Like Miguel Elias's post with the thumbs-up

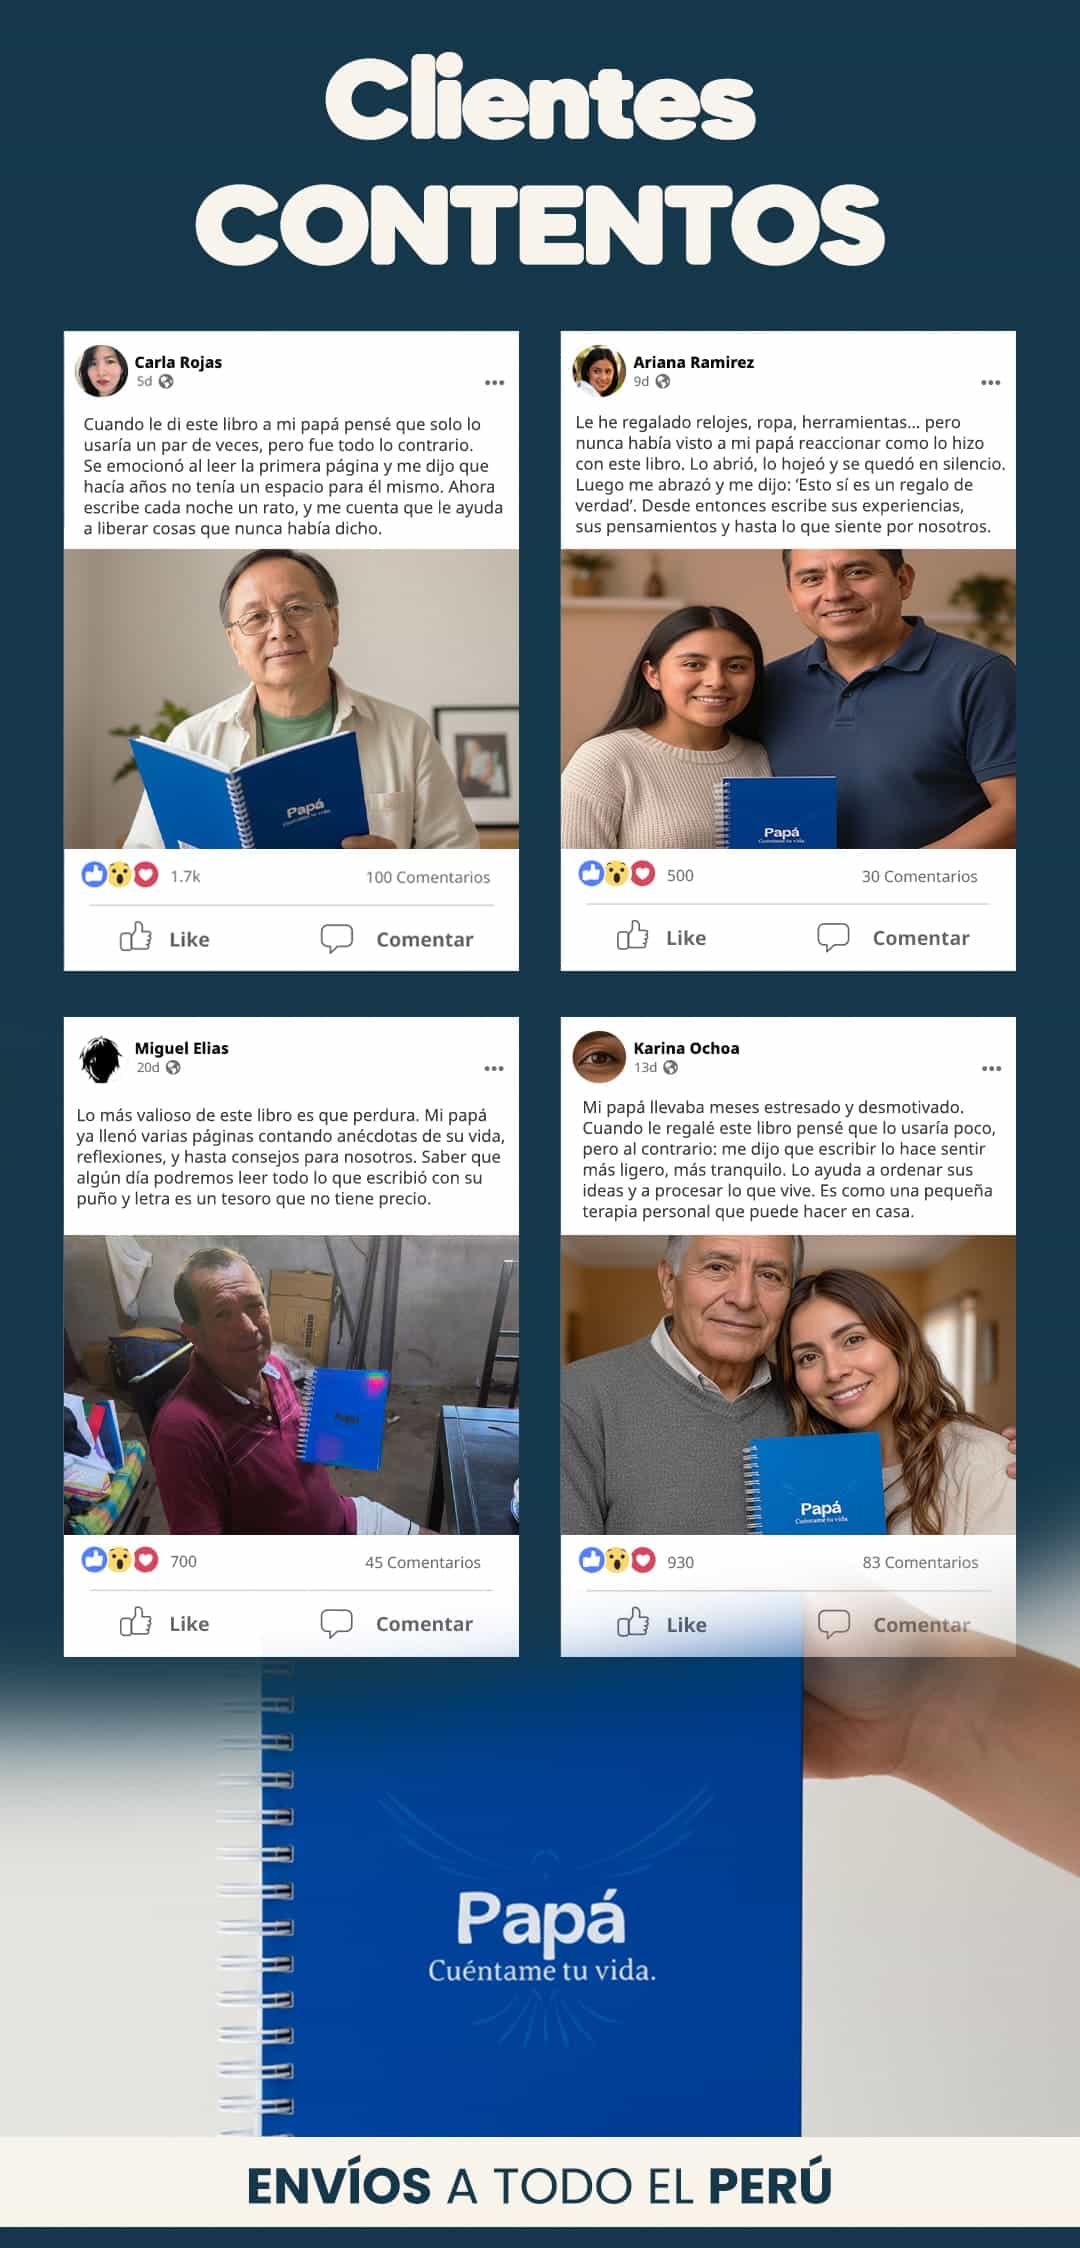pyautogui.click(x=164, y=1623)
